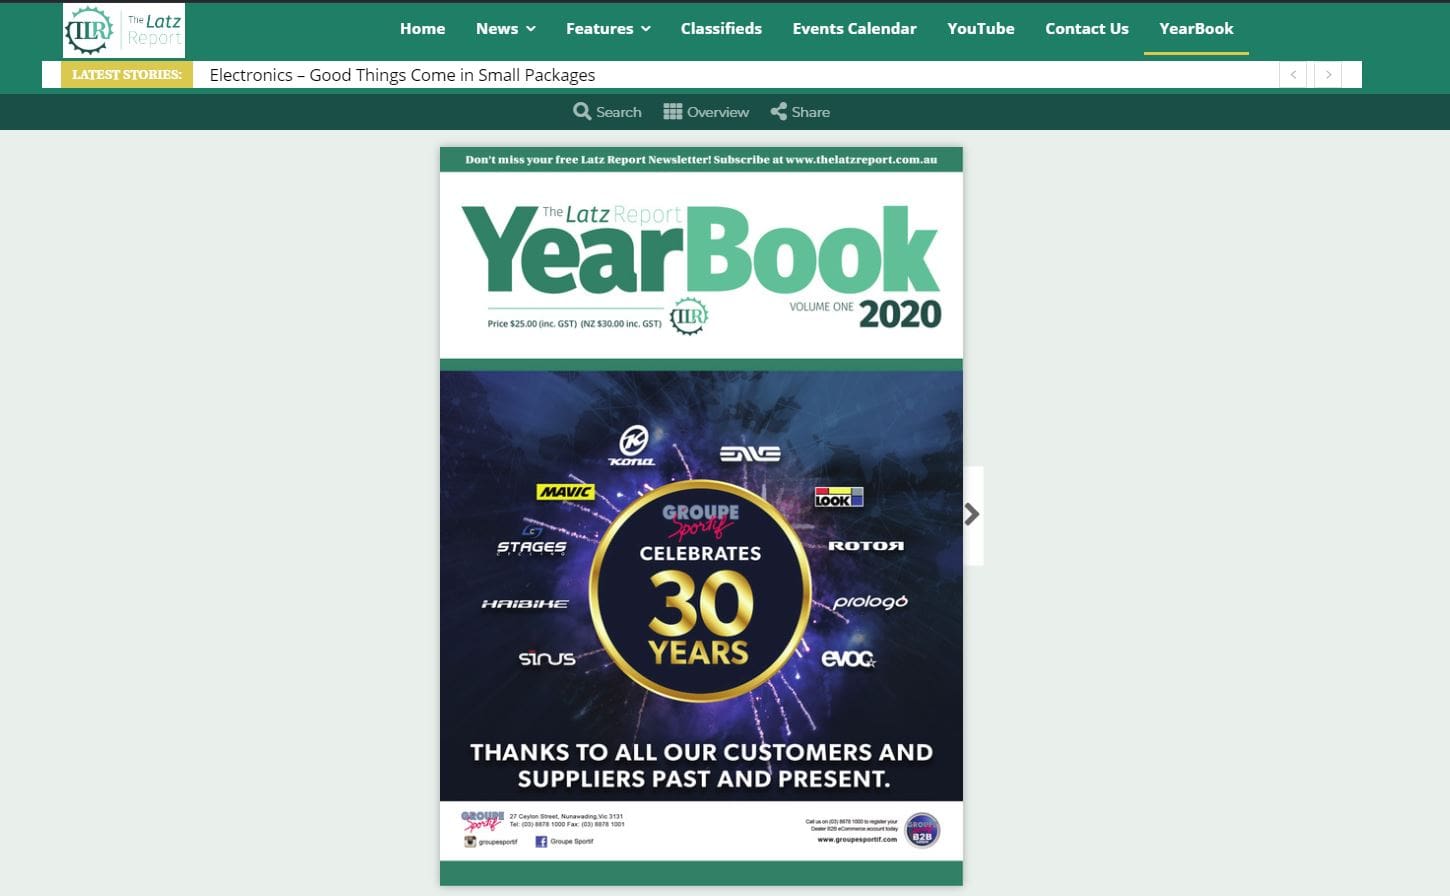
Task: Click the LR gear emblem under YearBook title
Action: pyautogui.click(x=688, y=316)
